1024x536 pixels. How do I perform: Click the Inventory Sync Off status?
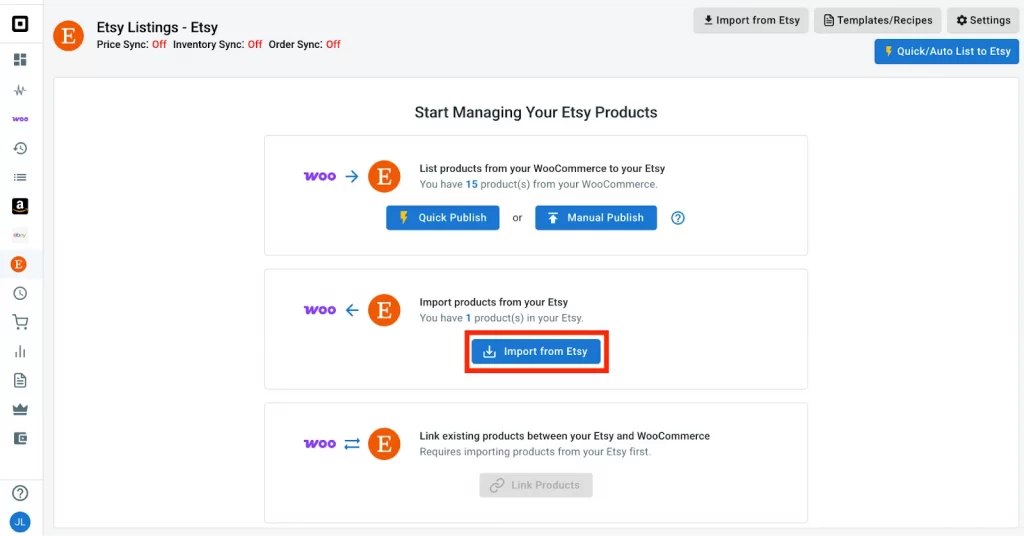pyautogui.click(x=255, y=44)
